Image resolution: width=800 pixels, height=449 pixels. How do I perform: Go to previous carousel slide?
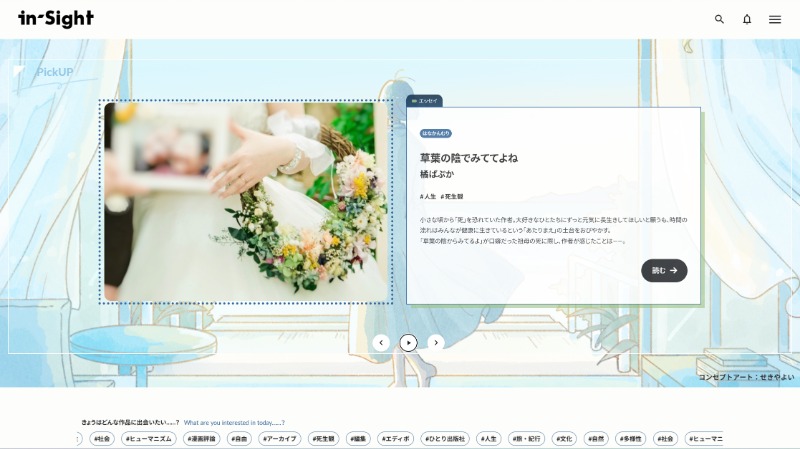(x=381, y=342)
